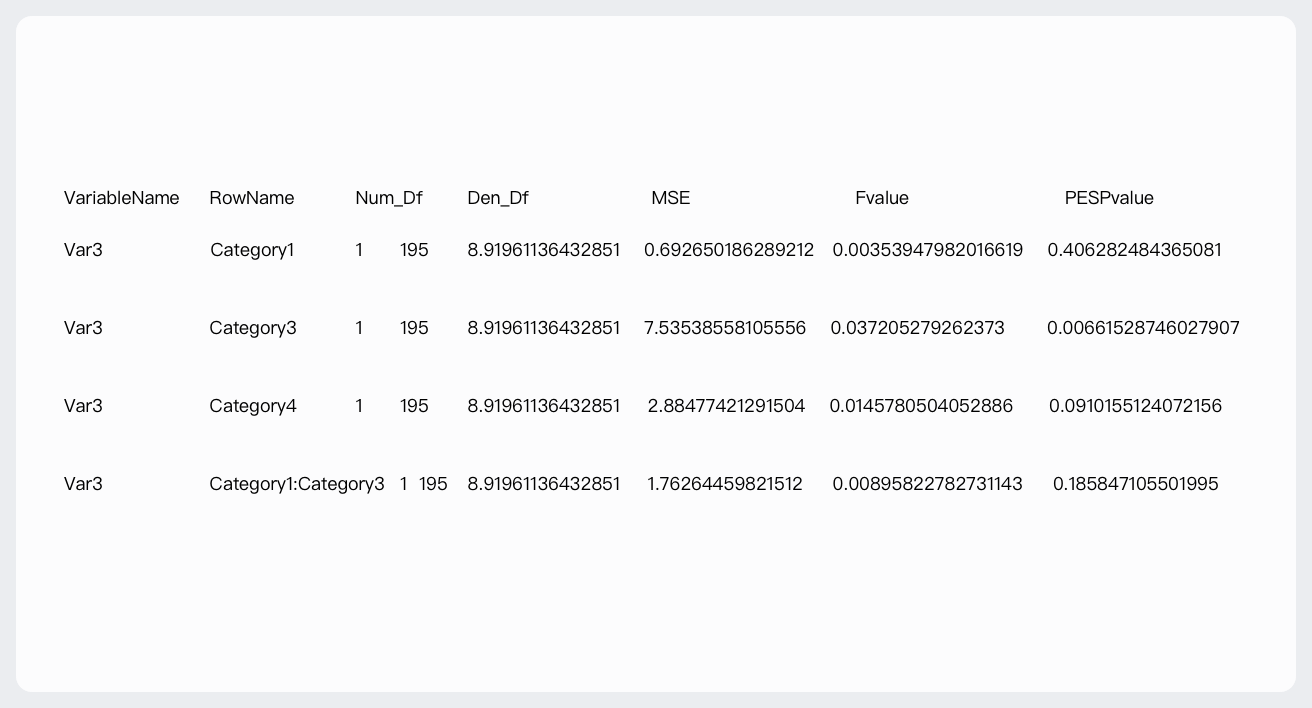Select the value 0.406282484365081
1312x708 pixels.
(1134, 250)
